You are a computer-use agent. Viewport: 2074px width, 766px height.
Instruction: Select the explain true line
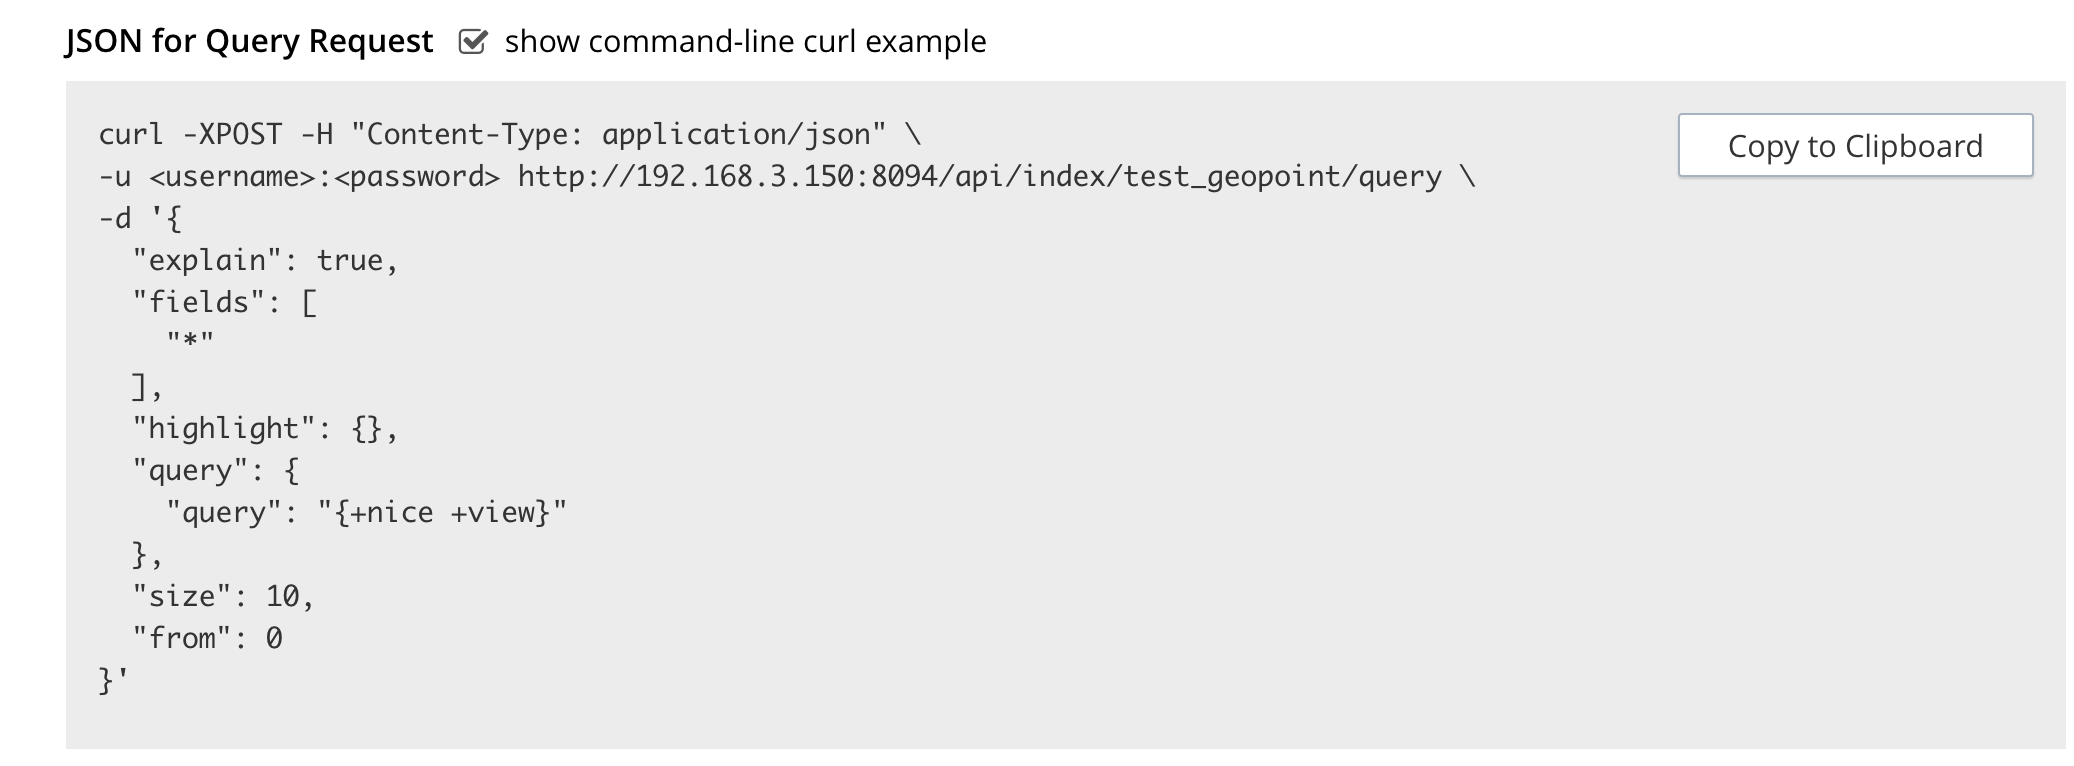(x=265, y=259)
